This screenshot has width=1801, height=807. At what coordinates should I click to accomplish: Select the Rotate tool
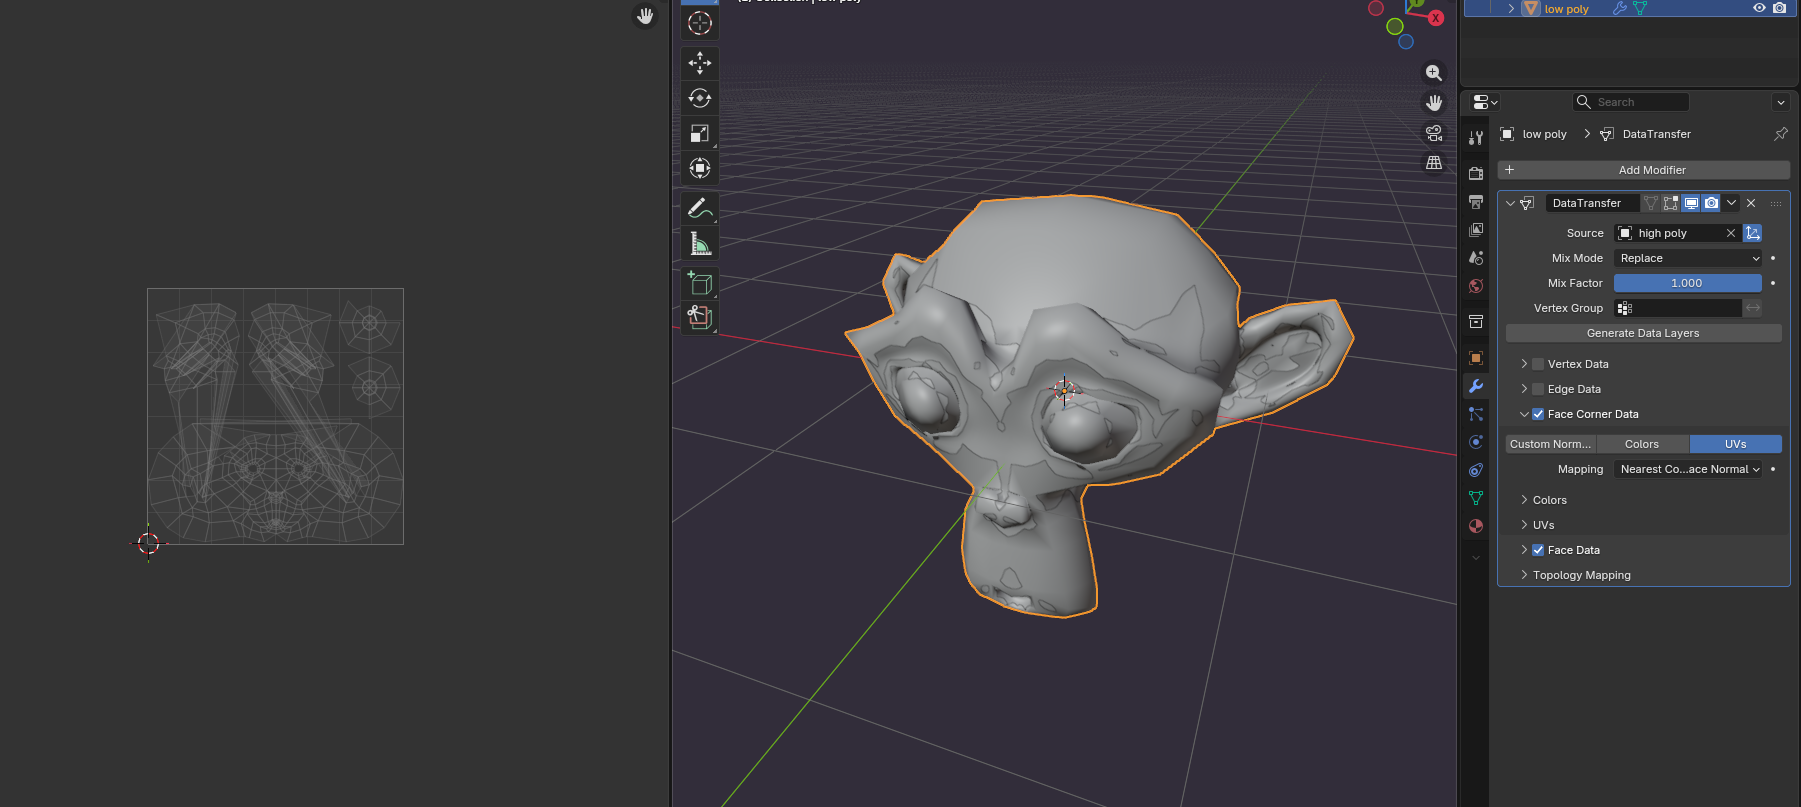click(700, 98)
